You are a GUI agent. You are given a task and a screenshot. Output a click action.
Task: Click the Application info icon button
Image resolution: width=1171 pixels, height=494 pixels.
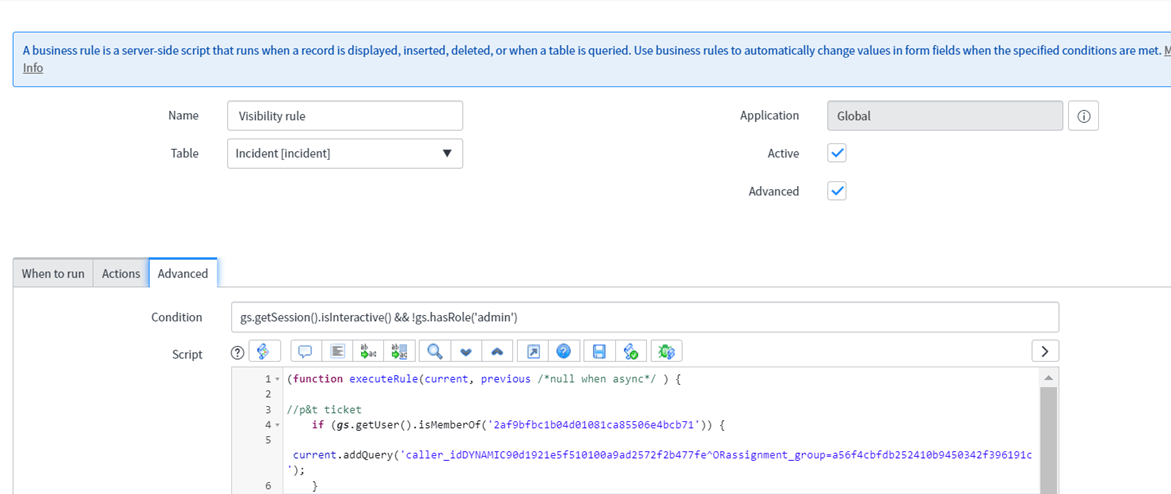1084,116
